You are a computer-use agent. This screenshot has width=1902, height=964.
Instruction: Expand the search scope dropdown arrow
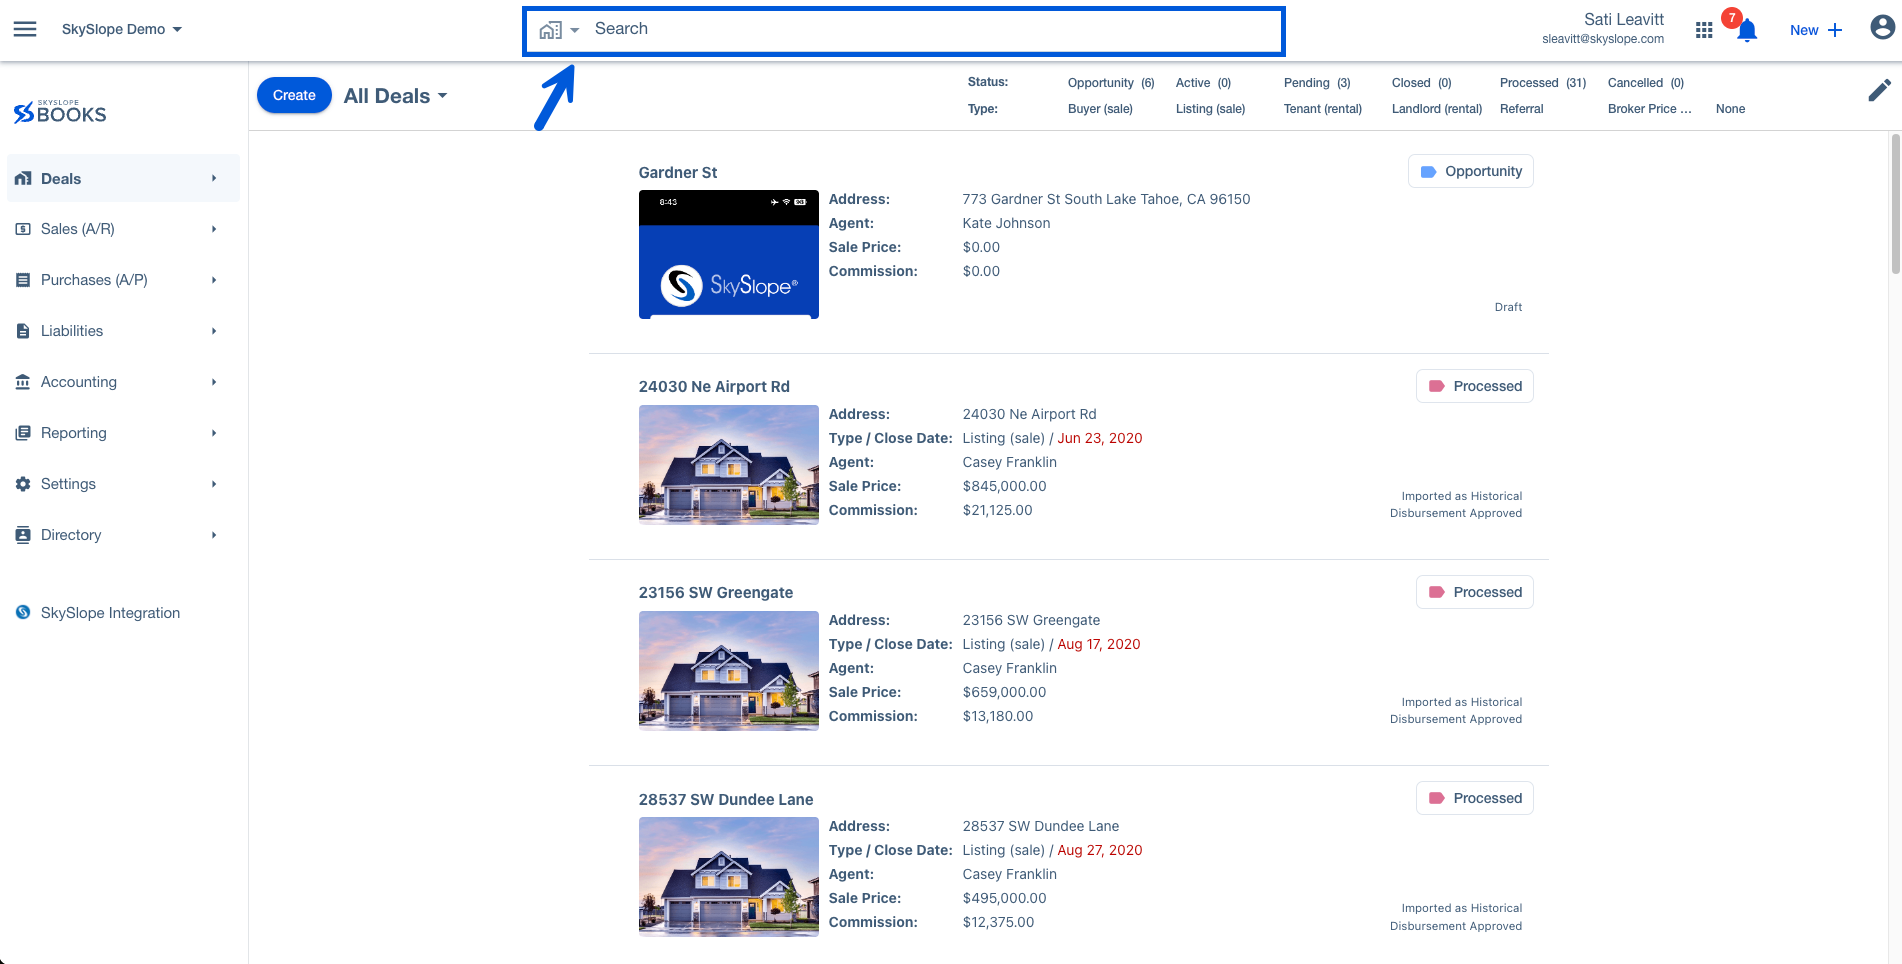pos(575,31)
